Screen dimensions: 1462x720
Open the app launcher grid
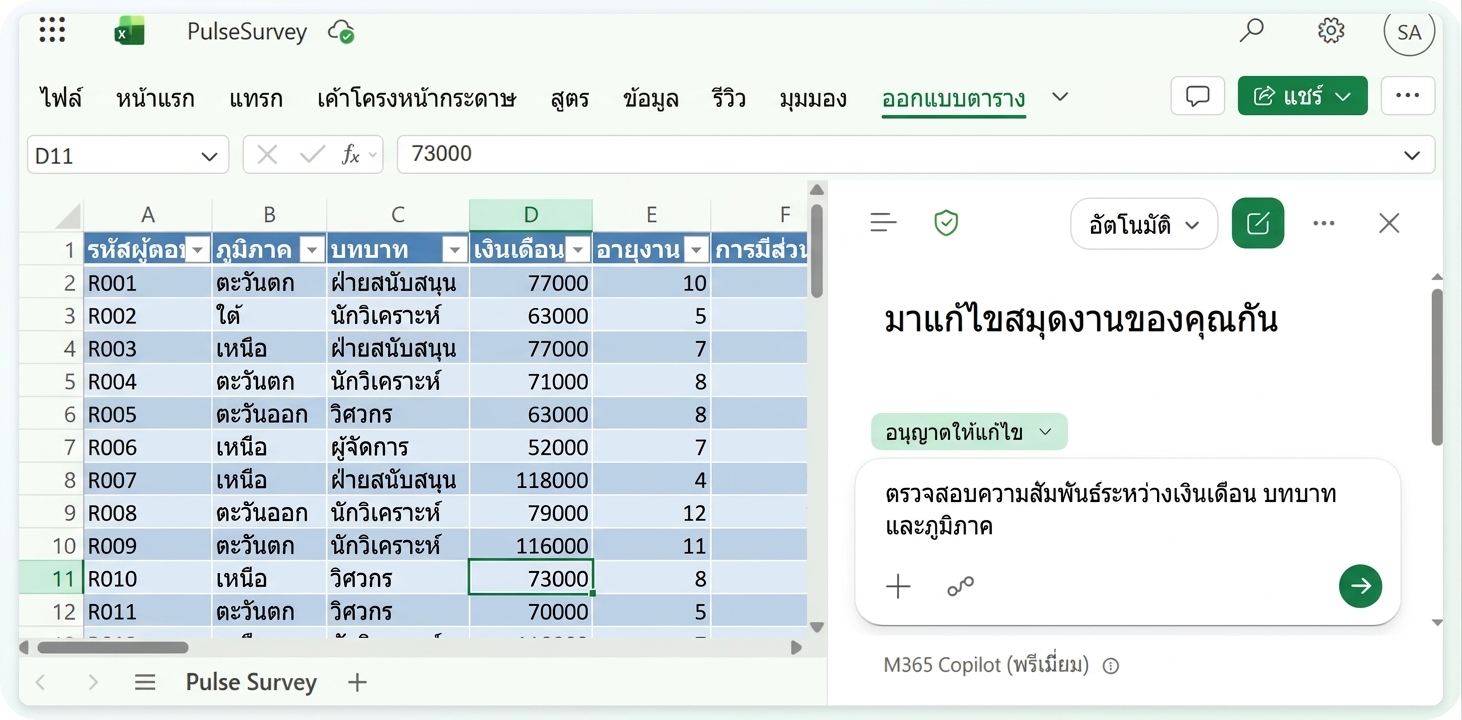(x=52, y=31)
